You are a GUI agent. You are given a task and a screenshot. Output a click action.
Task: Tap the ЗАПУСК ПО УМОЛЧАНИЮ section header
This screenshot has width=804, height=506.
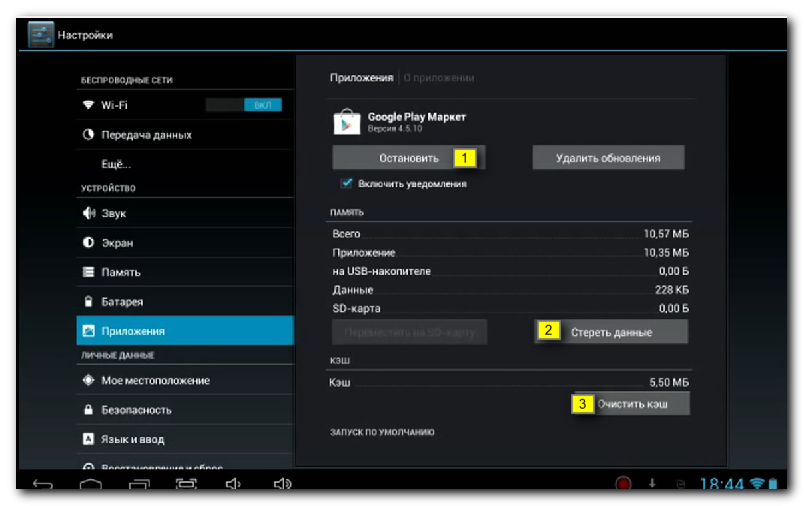point(382,432)
